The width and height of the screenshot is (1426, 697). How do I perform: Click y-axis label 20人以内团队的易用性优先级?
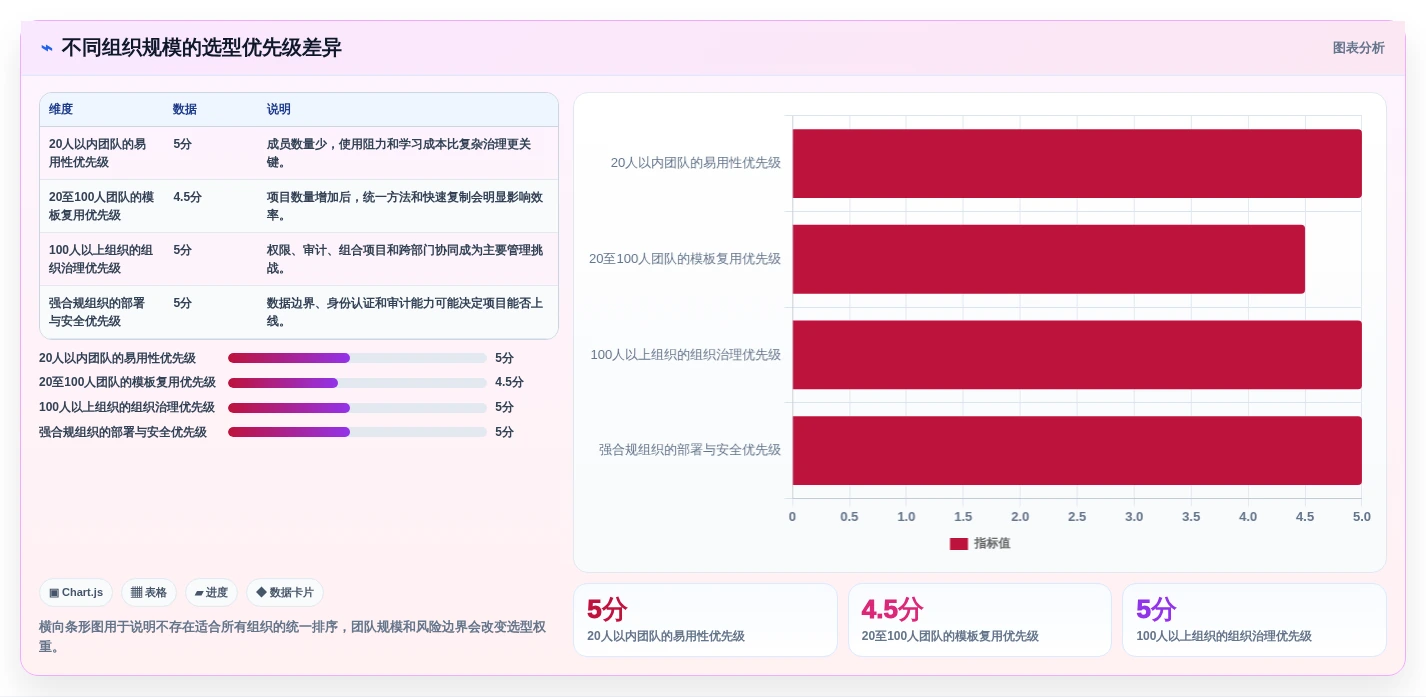(x=696, y=163)
